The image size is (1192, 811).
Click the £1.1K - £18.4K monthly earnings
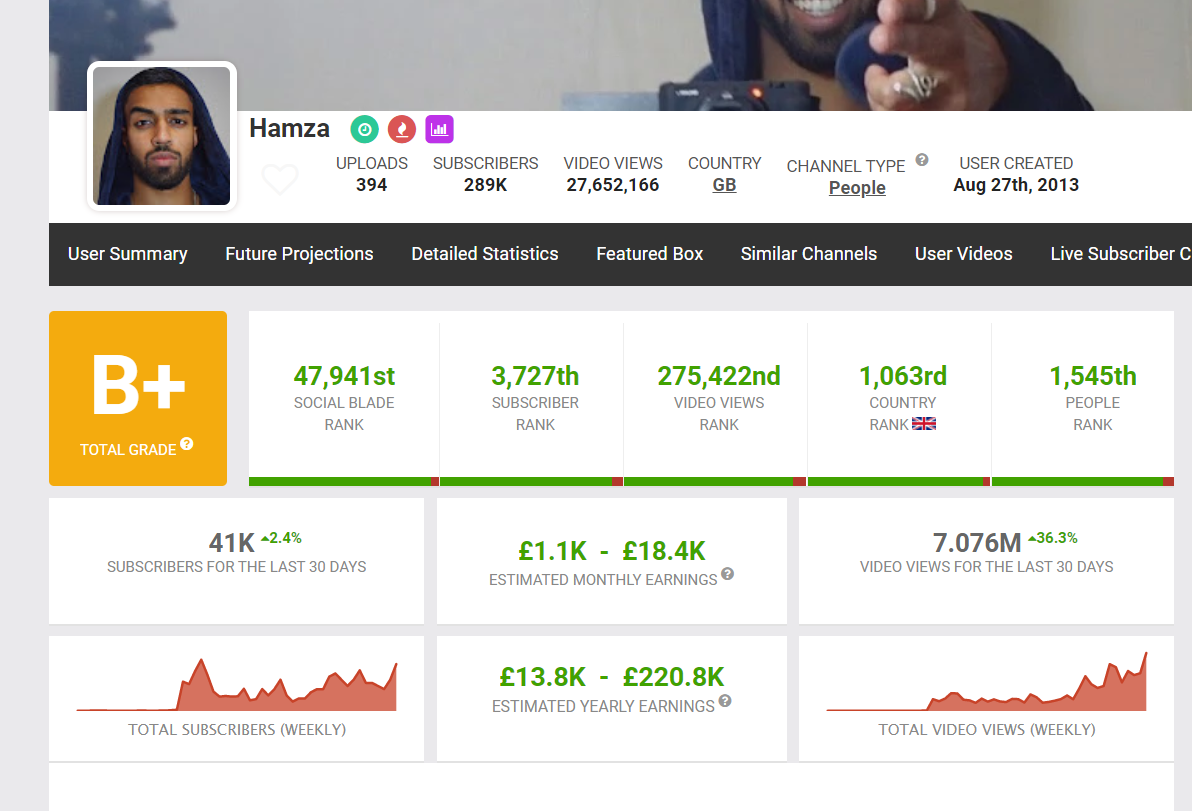(x=612, y=551)
